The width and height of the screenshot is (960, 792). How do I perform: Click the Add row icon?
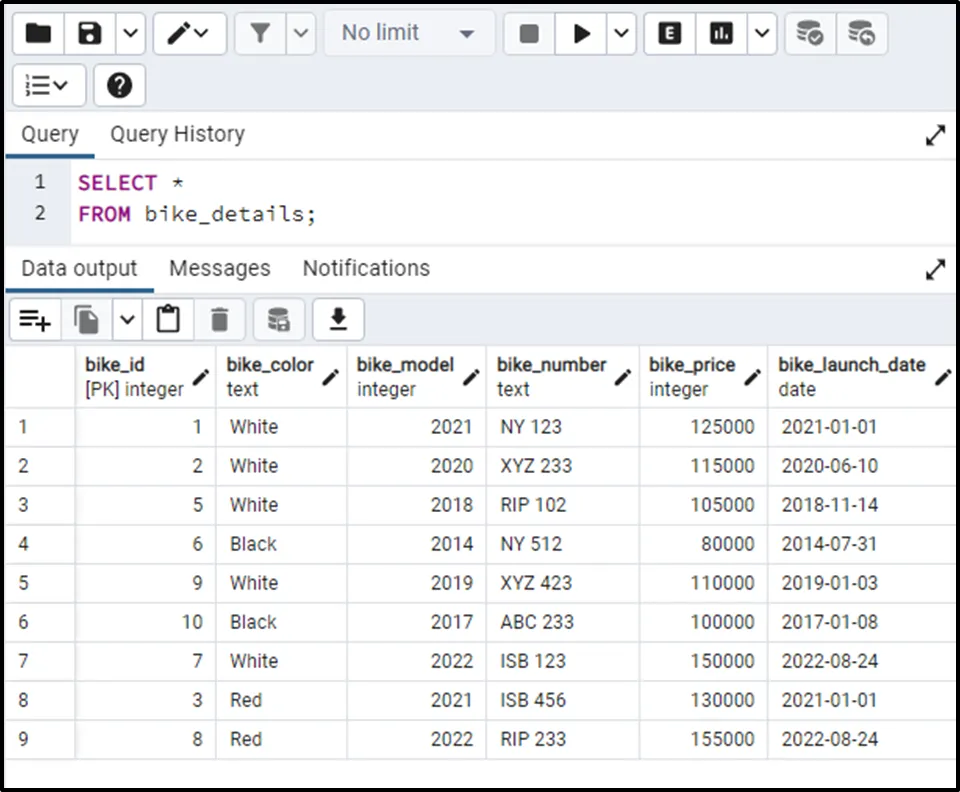coord(35,320)
